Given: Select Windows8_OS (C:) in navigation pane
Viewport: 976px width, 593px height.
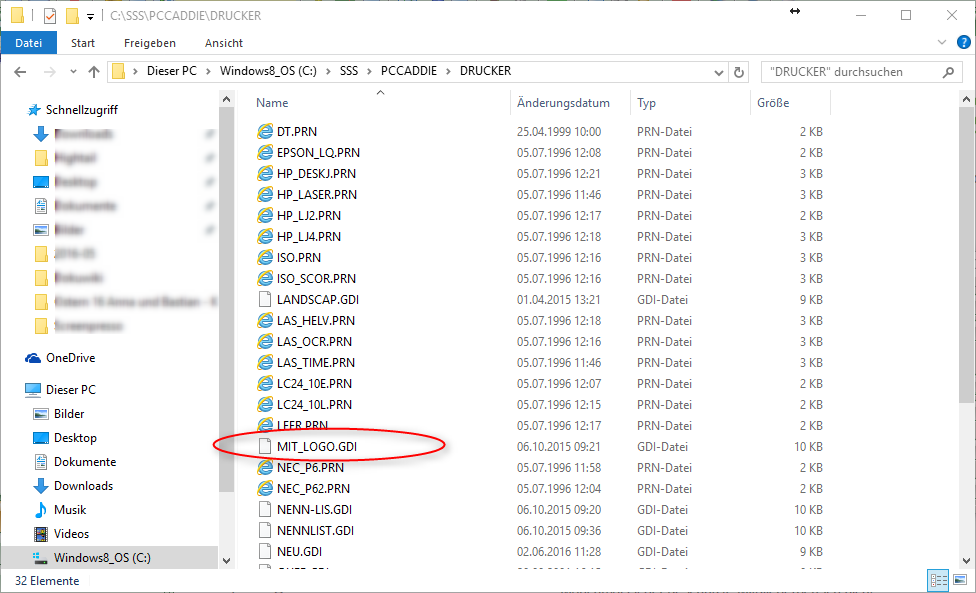Looking at the screenshot, I should (x=110, y=558).
